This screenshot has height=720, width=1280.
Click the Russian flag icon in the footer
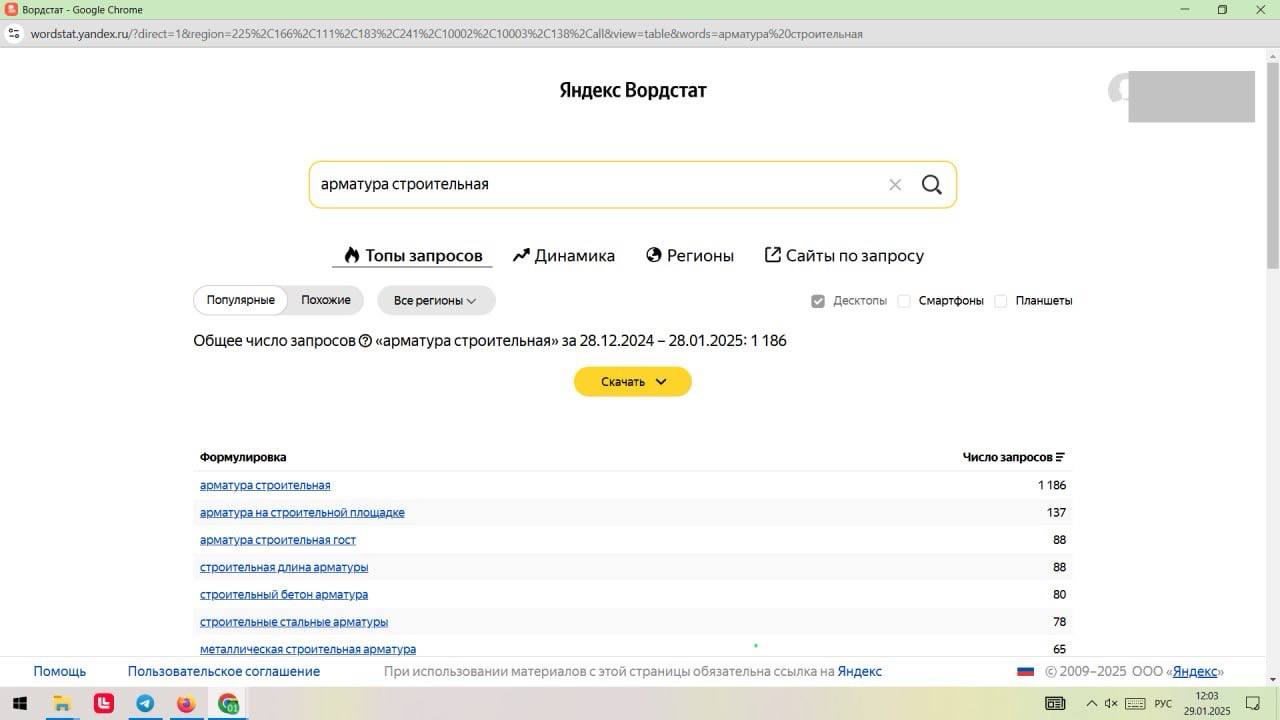pyautogui.click(x=1025, y=671)
